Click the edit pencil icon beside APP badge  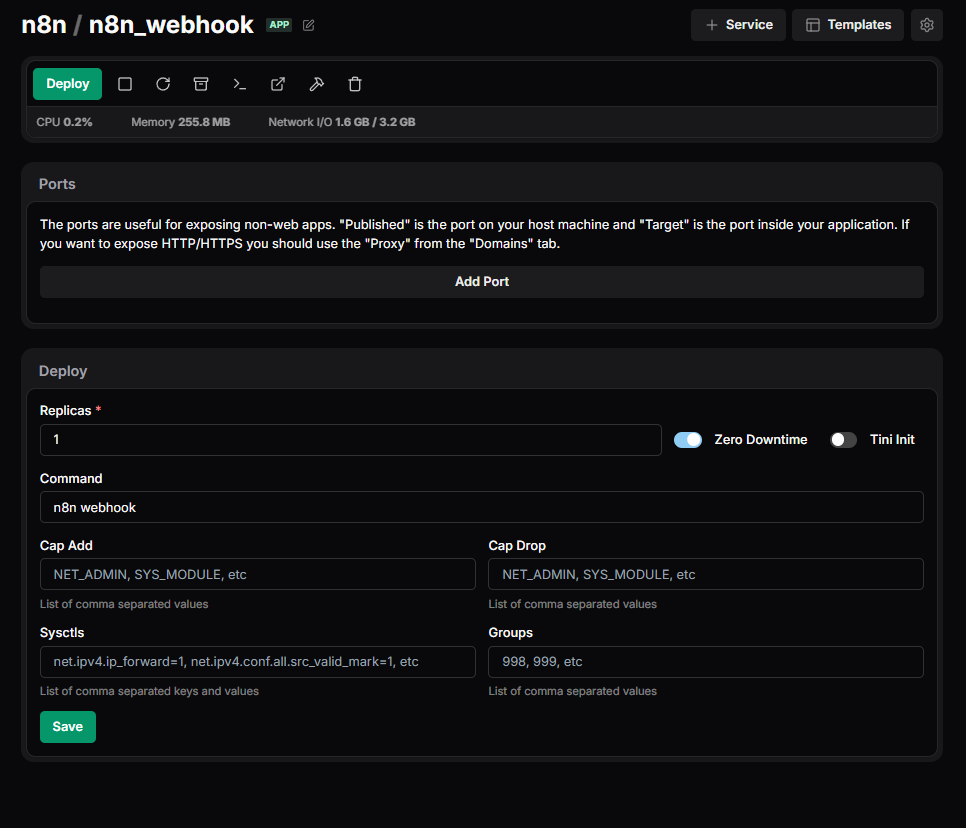pos(309,25)
